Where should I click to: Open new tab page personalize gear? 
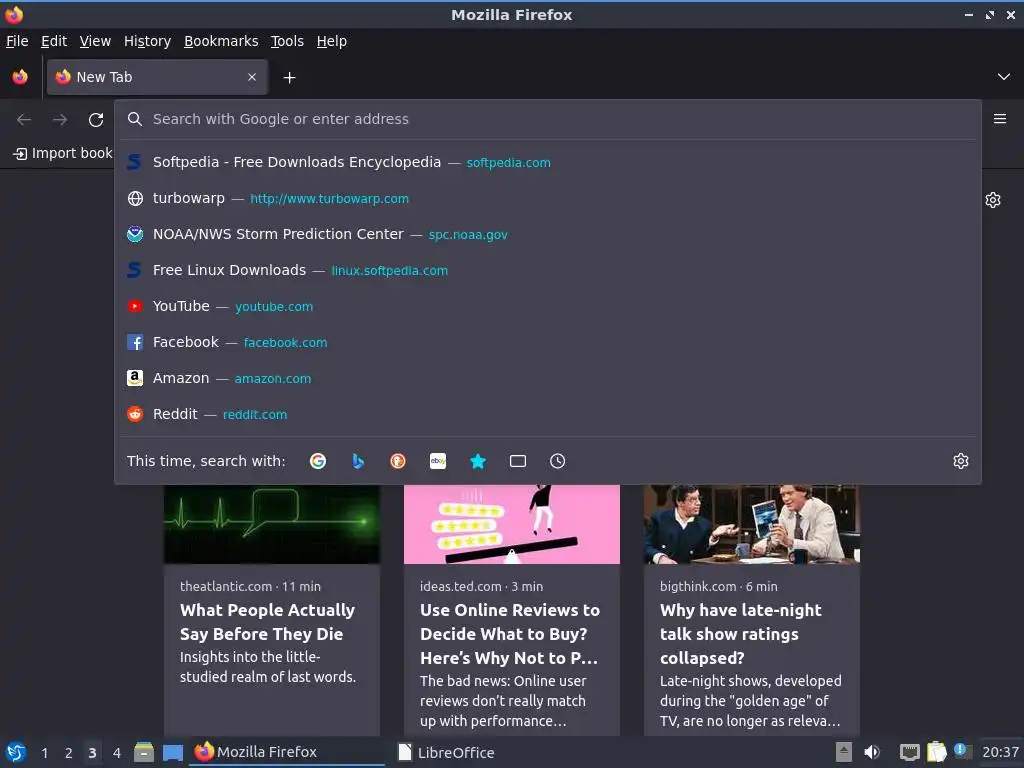993,200
